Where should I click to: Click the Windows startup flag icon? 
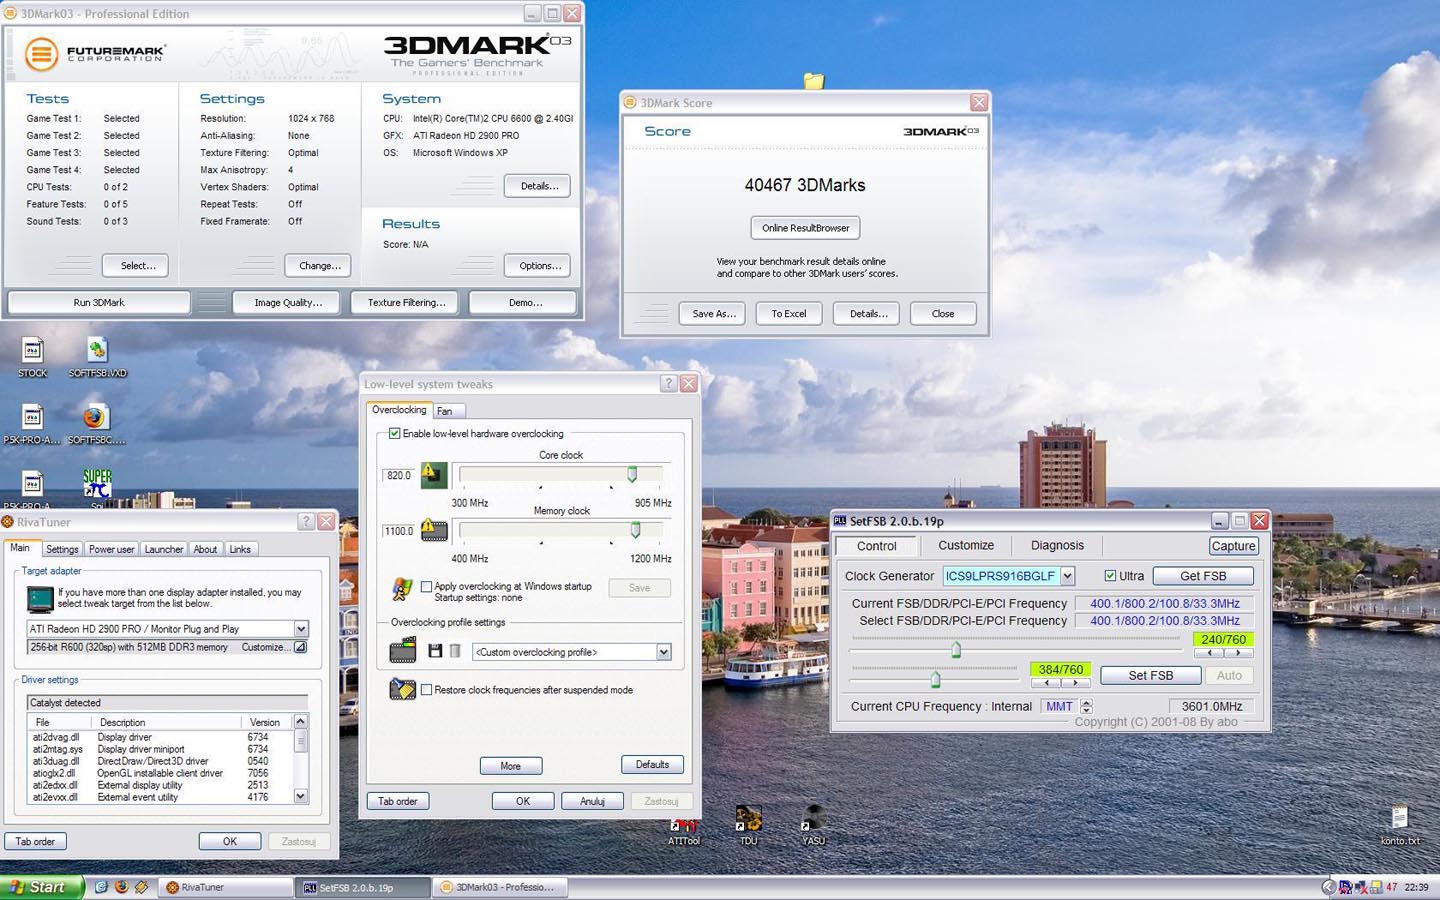[x=402, y=589]
